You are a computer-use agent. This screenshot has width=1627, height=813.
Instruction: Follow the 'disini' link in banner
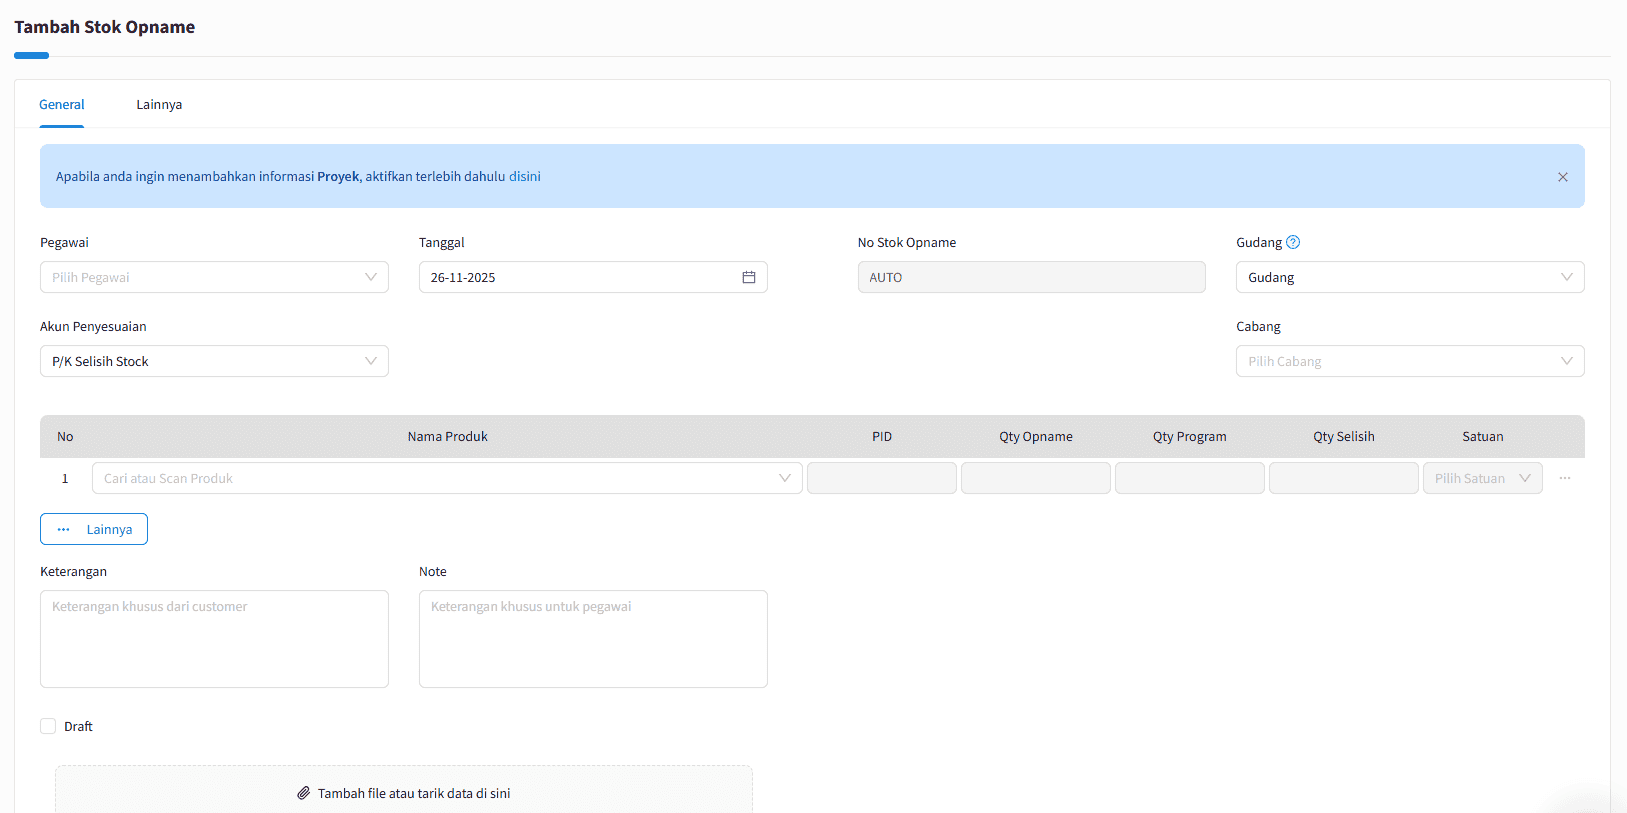pyautogui.click(x=525, y=176)
